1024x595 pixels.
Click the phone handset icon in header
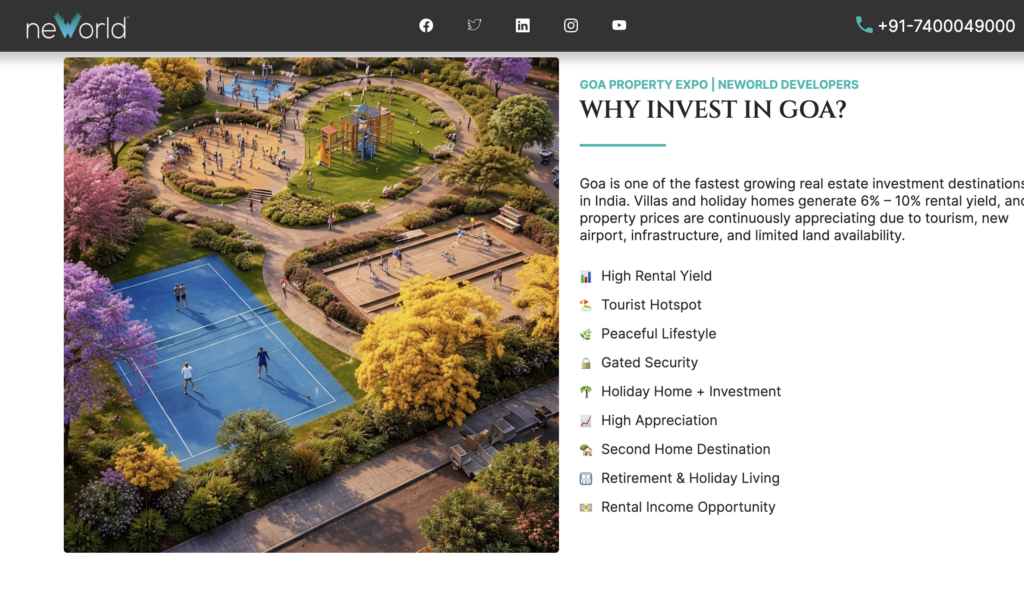[864, 26]
